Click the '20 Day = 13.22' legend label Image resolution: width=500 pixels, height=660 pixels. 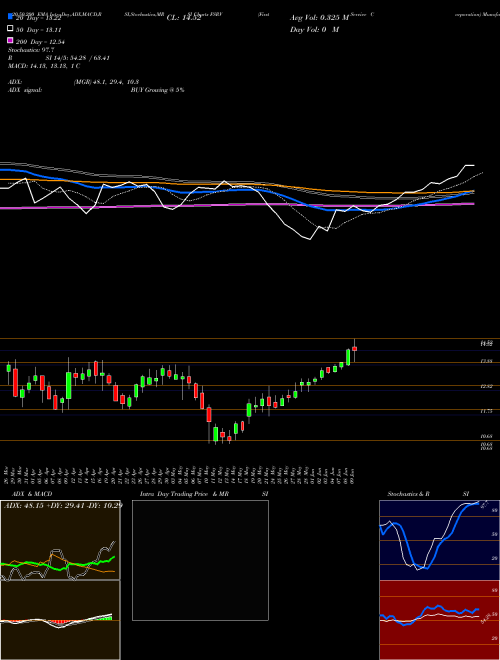point(39,18)
